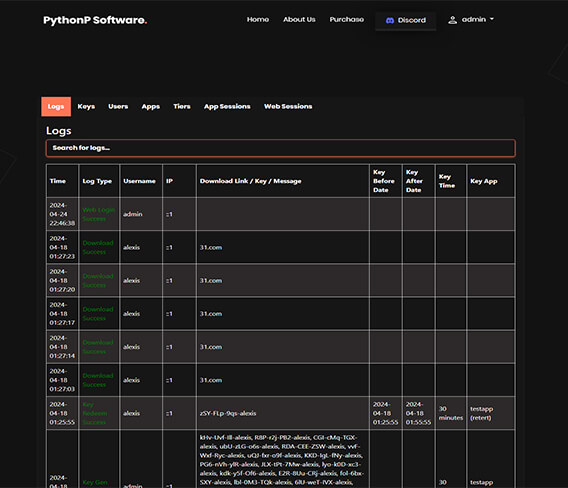The width and height of the screenshot is (568, 488).
Task: Click key before date 2024-04-18 01:25:55
Action: (x=385, y=413)
